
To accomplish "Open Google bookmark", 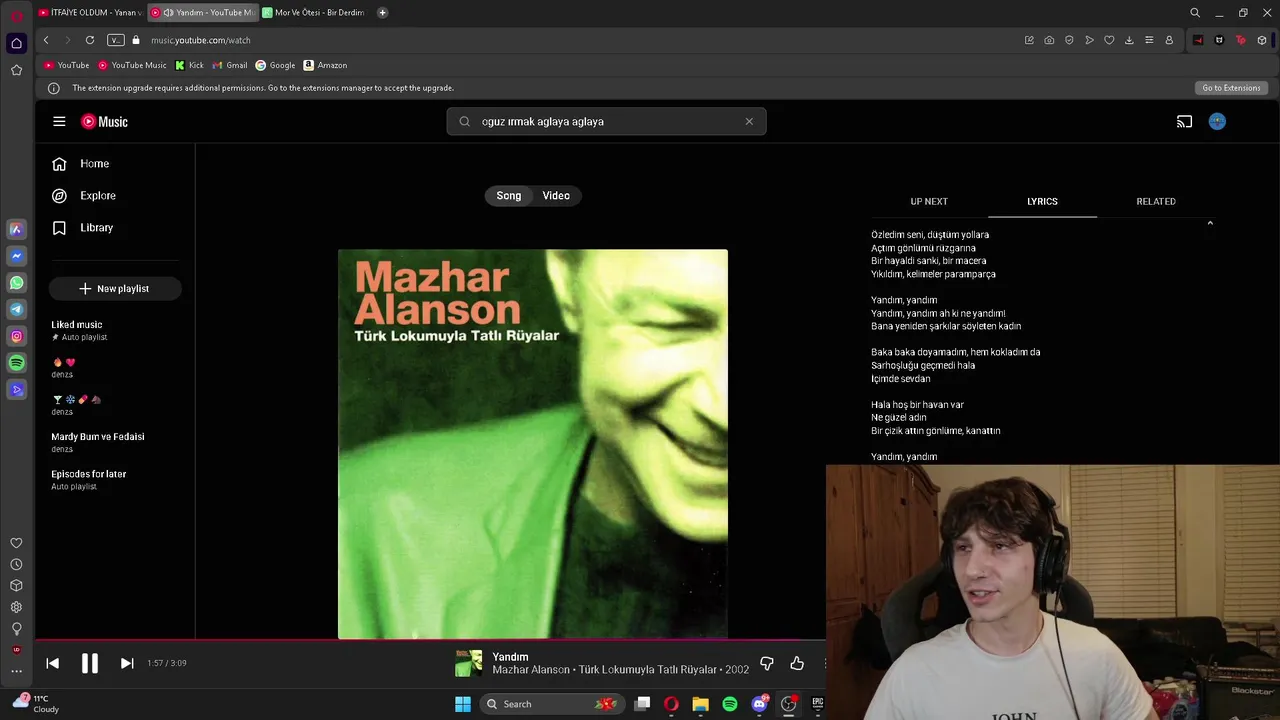I will click(x=275, y=65).
